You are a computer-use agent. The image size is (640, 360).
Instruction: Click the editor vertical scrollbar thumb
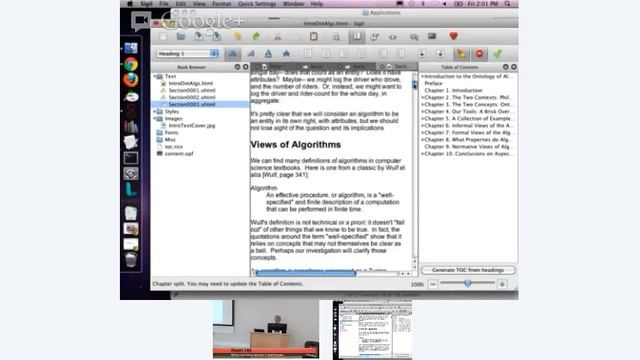(415, 84)
